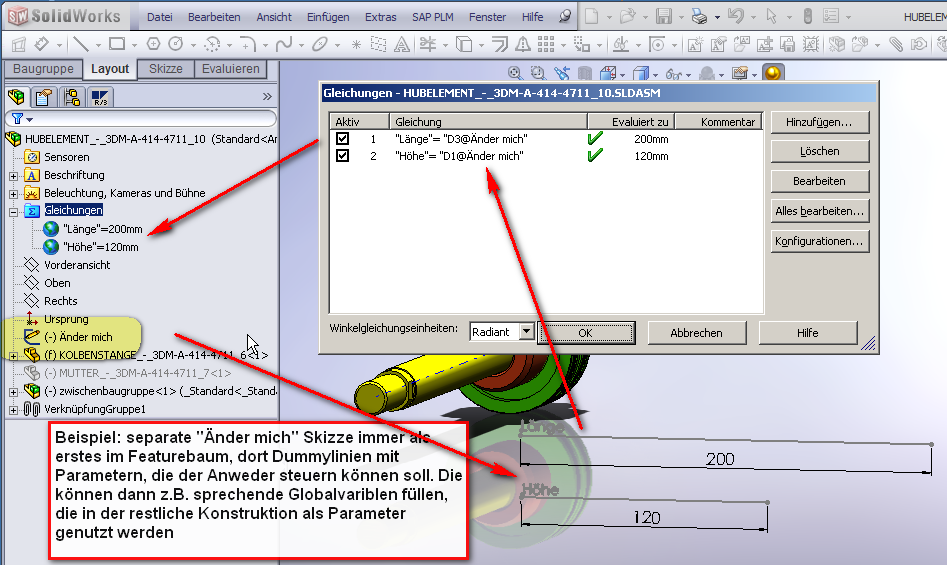
Task: Click the Linear Sketch Pattern icon
Action: click(x=546, y=44)
